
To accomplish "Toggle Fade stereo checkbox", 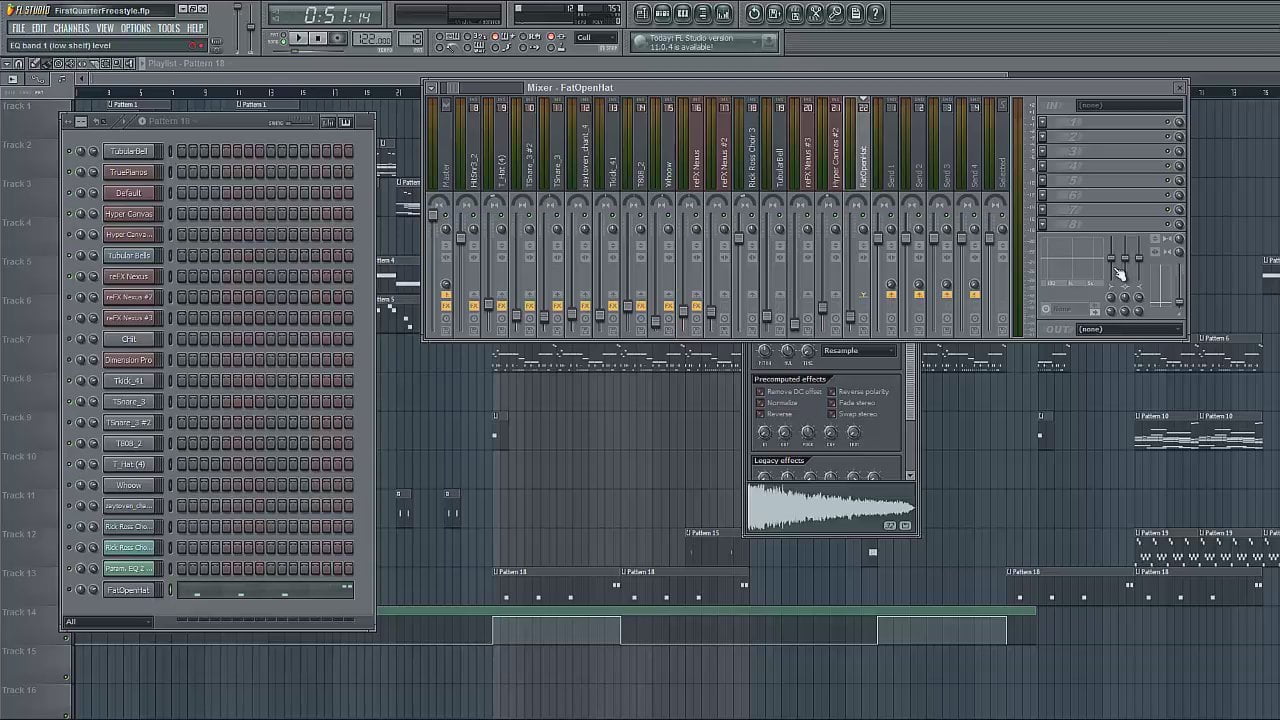I will coord(831,403).
